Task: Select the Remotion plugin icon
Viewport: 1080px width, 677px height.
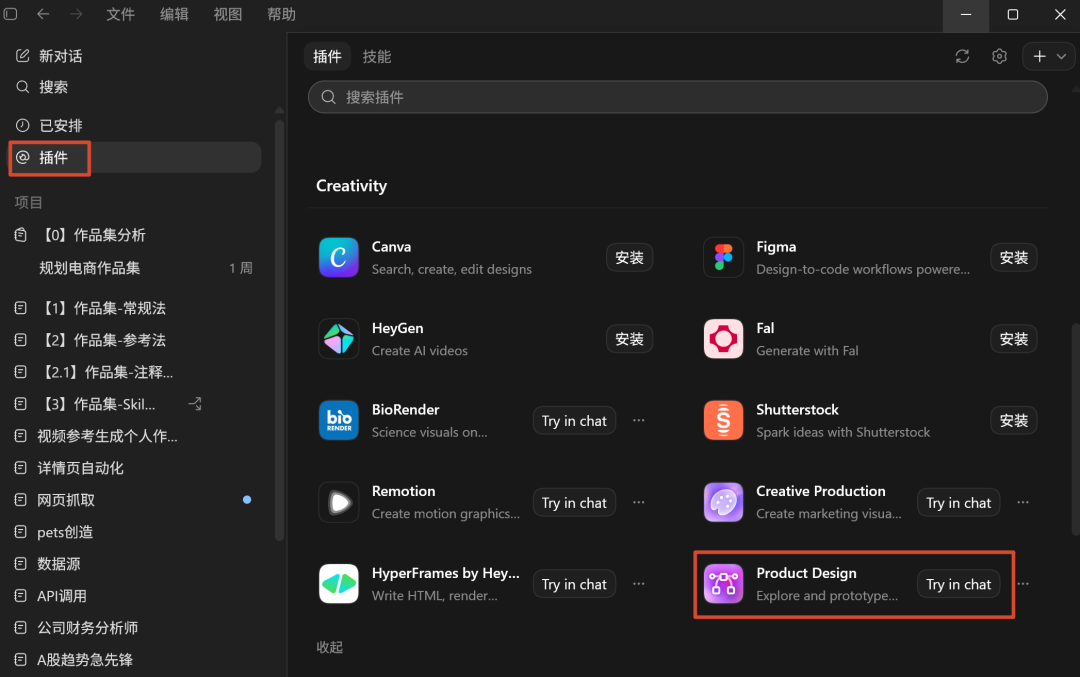Action: [x=338, y=502]
